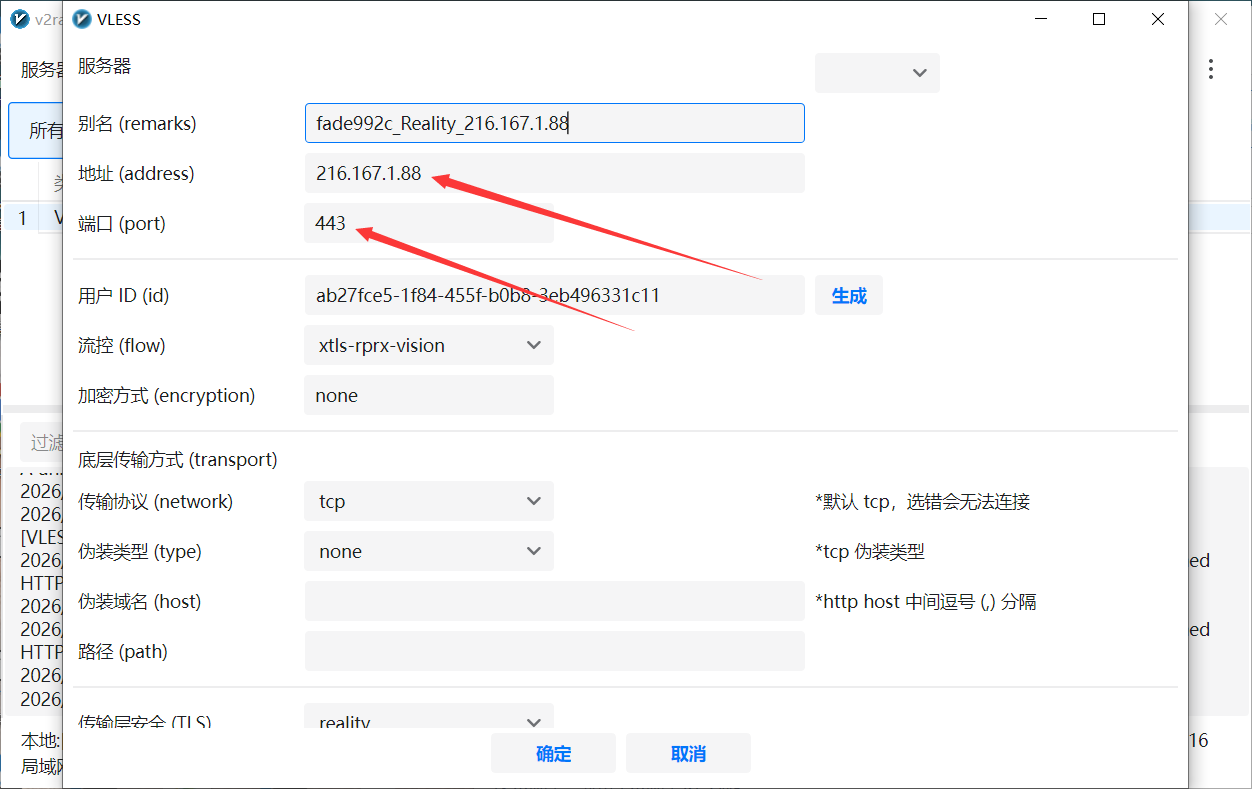The height and width of the screenshot is (789, 1252).
Task: Focus the 路径 (path) input field
Action: [554, 651]
